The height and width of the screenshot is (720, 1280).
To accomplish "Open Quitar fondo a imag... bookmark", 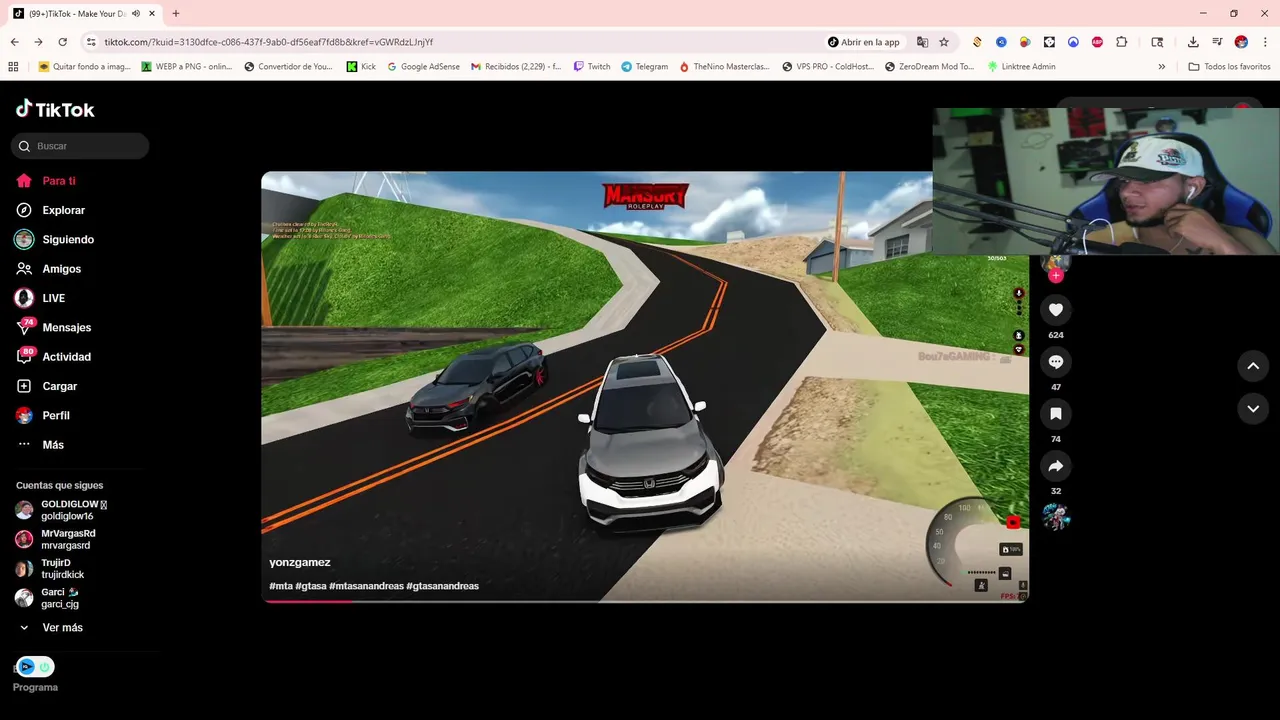I will 85,67.
